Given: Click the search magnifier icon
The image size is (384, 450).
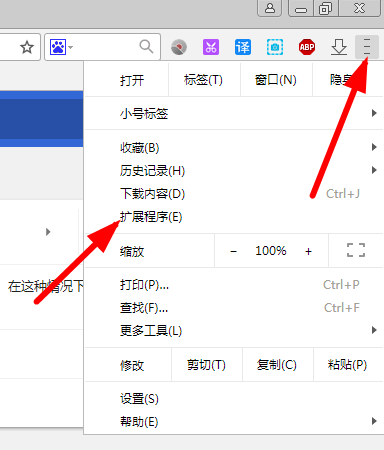Looking at the screenshot, I should [146, 47].
